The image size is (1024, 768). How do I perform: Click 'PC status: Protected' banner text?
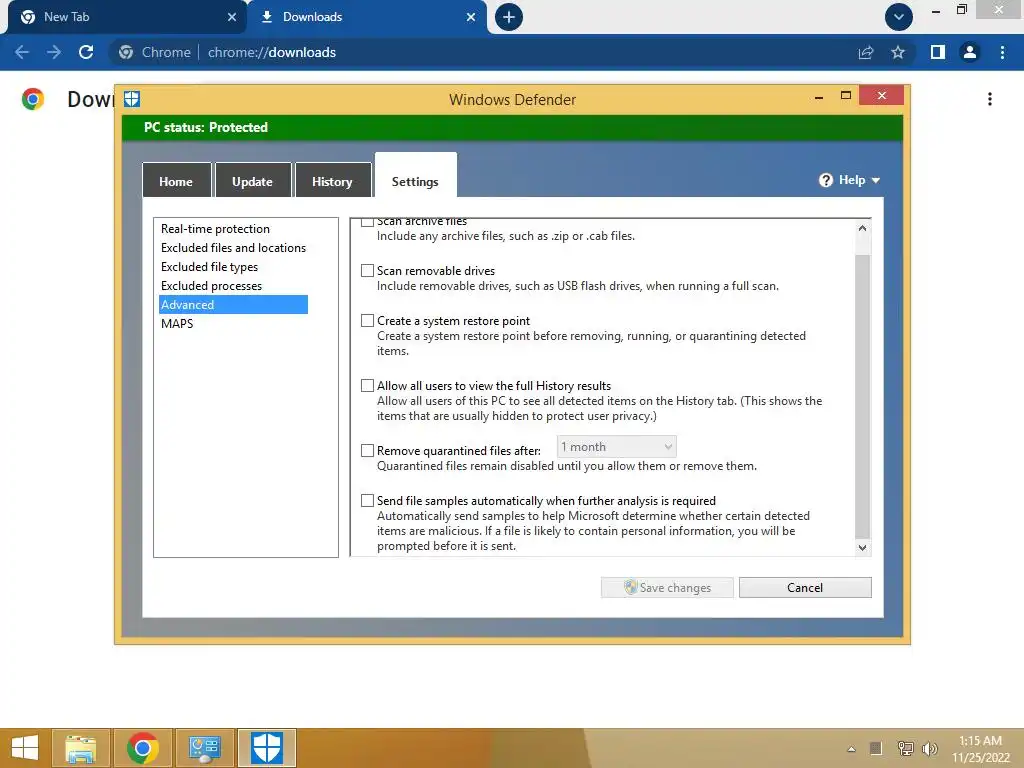(x=206, y=127)
